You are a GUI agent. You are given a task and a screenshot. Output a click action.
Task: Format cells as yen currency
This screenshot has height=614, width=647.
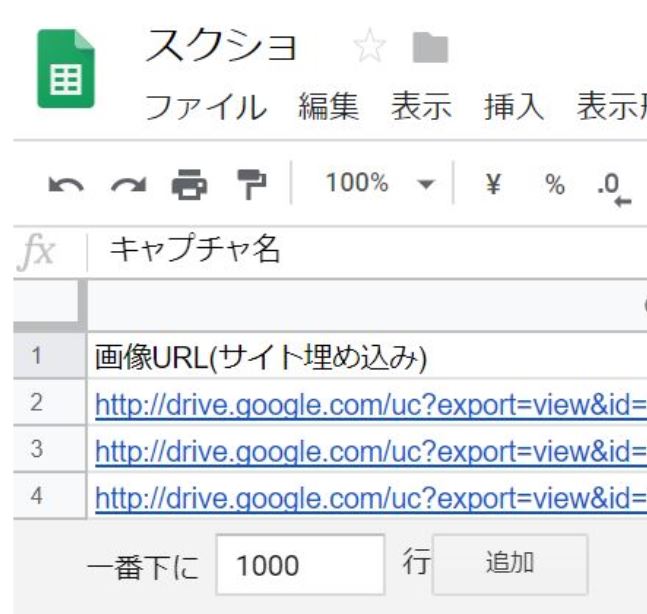pyautogui.click(x=493, y=184)
